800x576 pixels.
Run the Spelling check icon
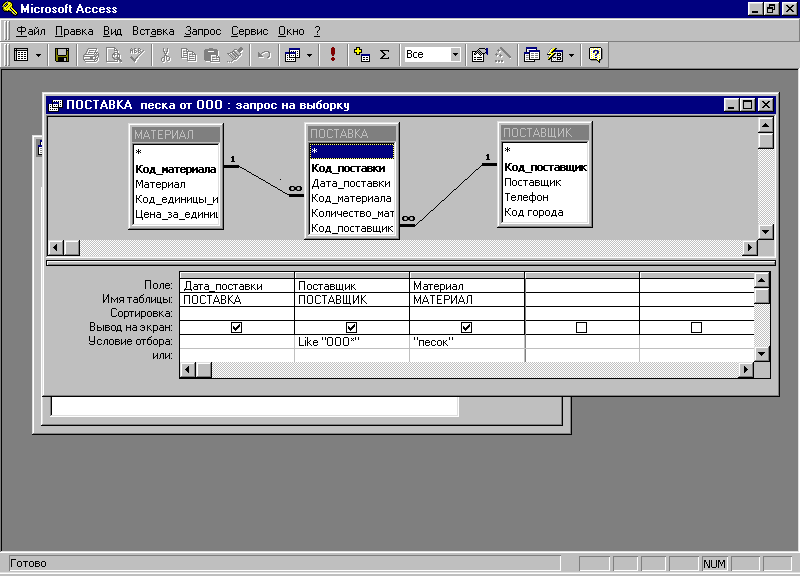(x=137, y=55)
